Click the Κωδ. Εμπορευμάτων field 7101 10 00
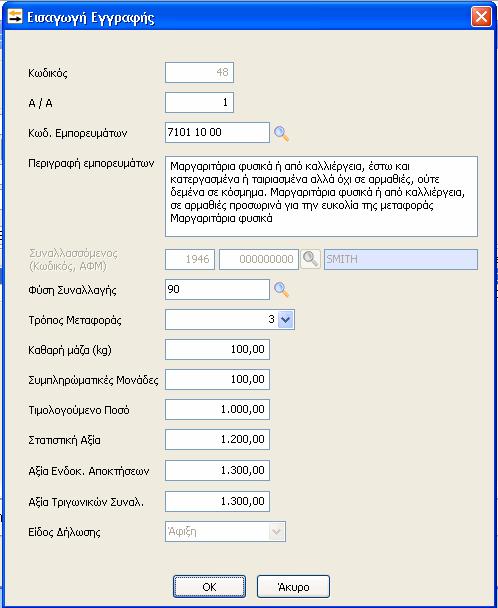The image size is (498, 608). click(x=217, y=133)
